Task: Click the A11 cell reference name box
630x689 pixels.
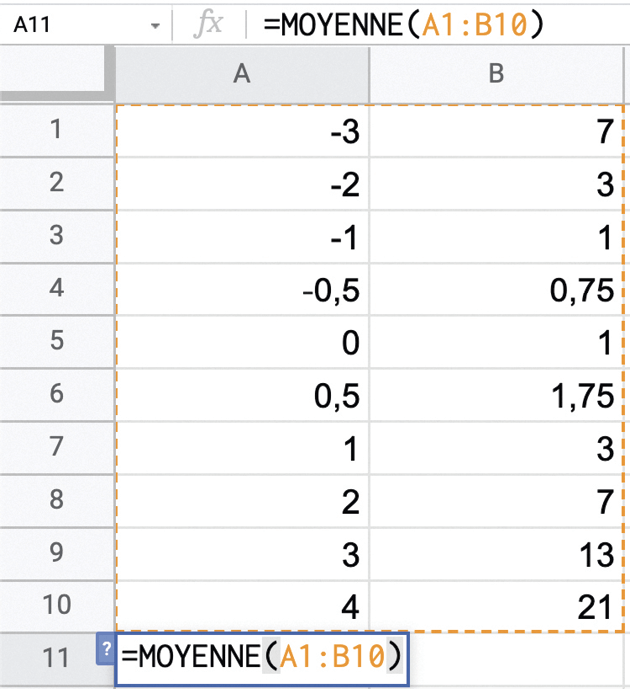Action: point(70,26)
